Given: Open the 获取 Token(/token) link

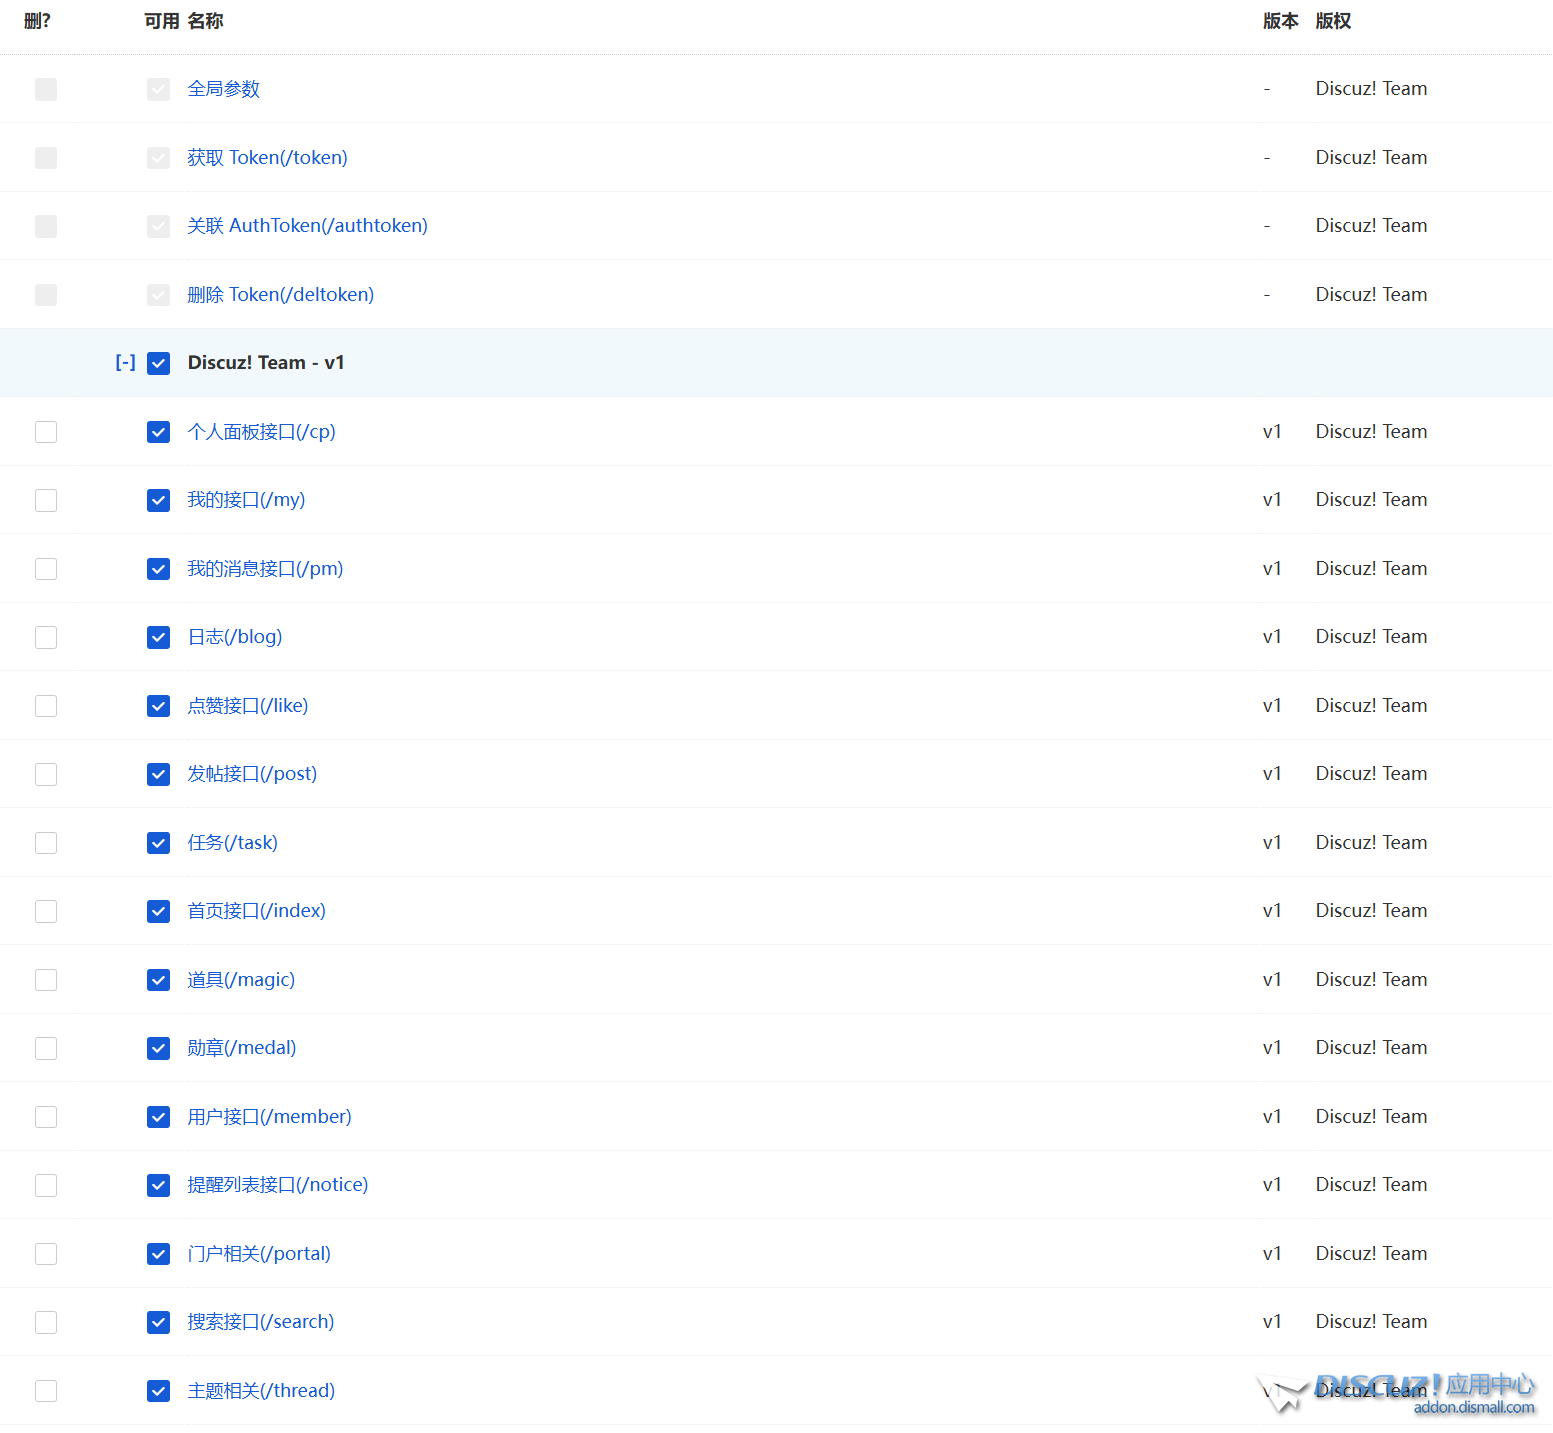Looking at the screenshot, I should click(268, 158).
